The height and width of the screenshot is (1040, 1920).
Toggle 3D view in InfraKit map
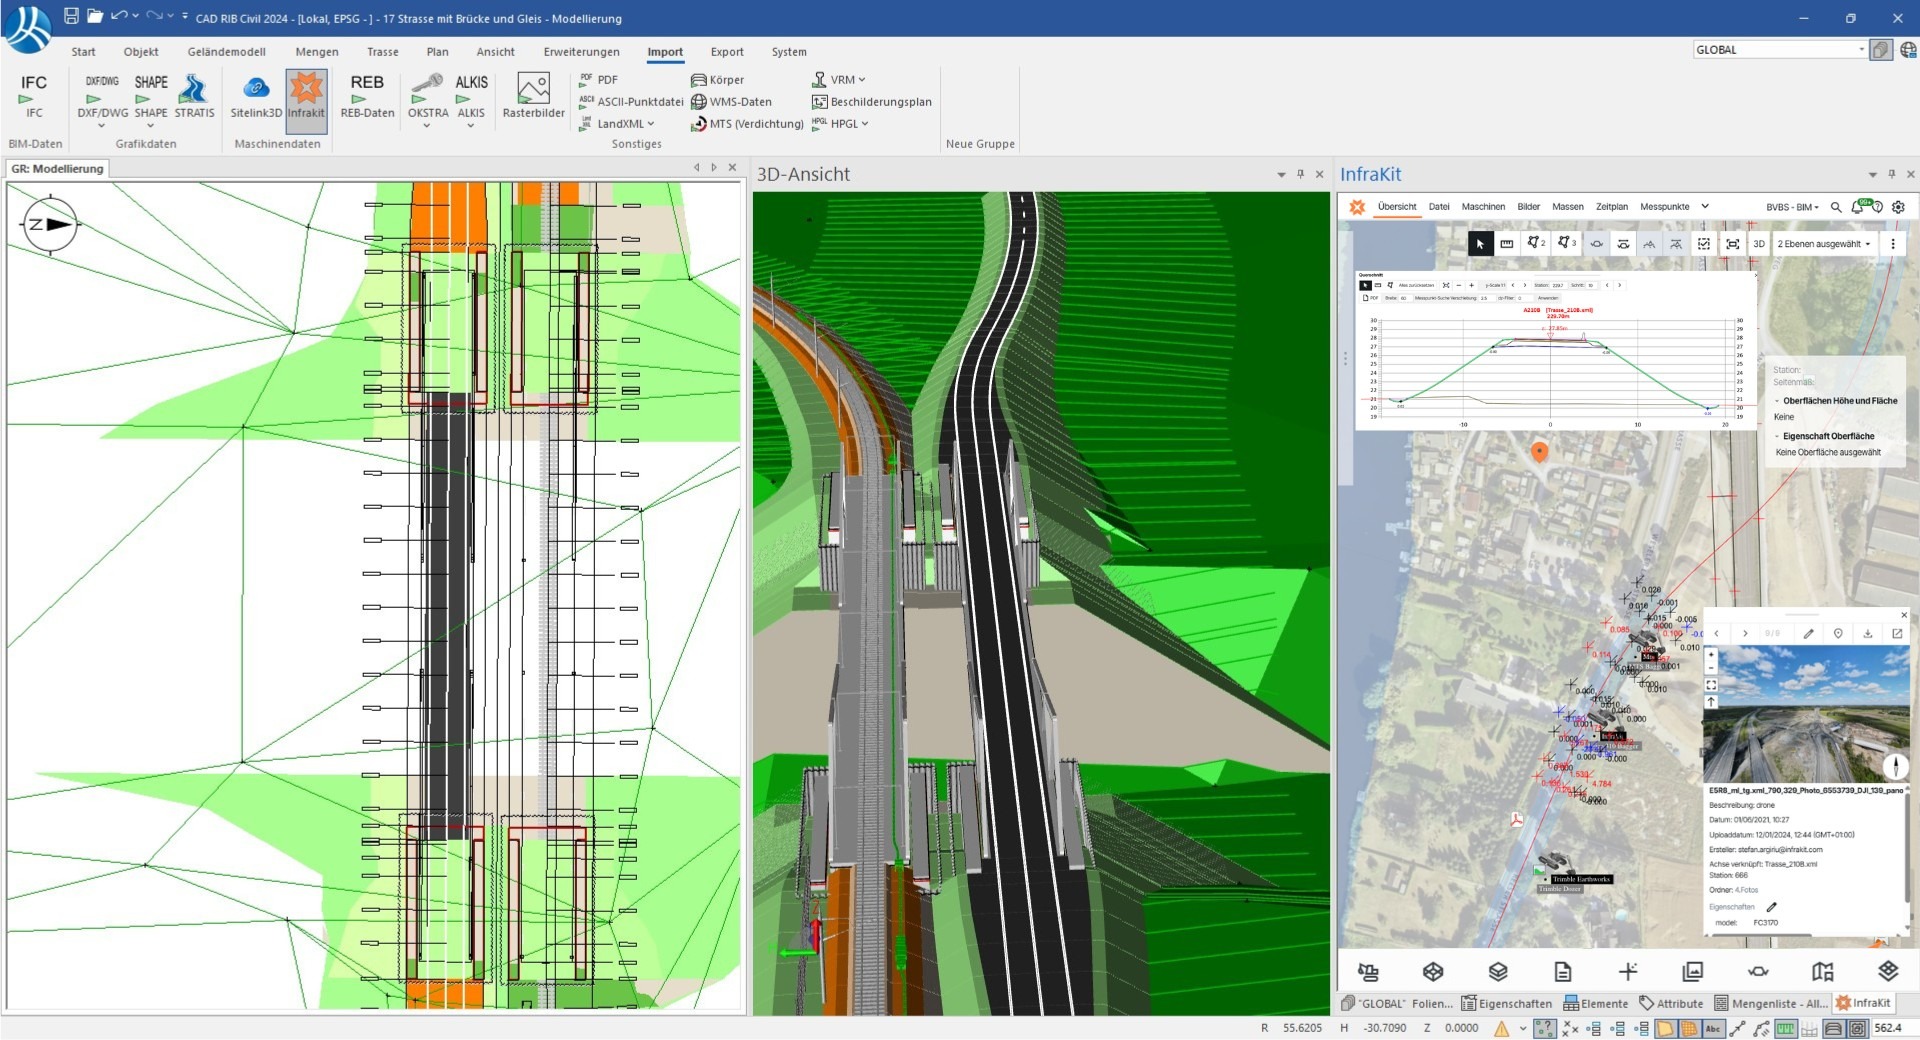click(1758, 244)
